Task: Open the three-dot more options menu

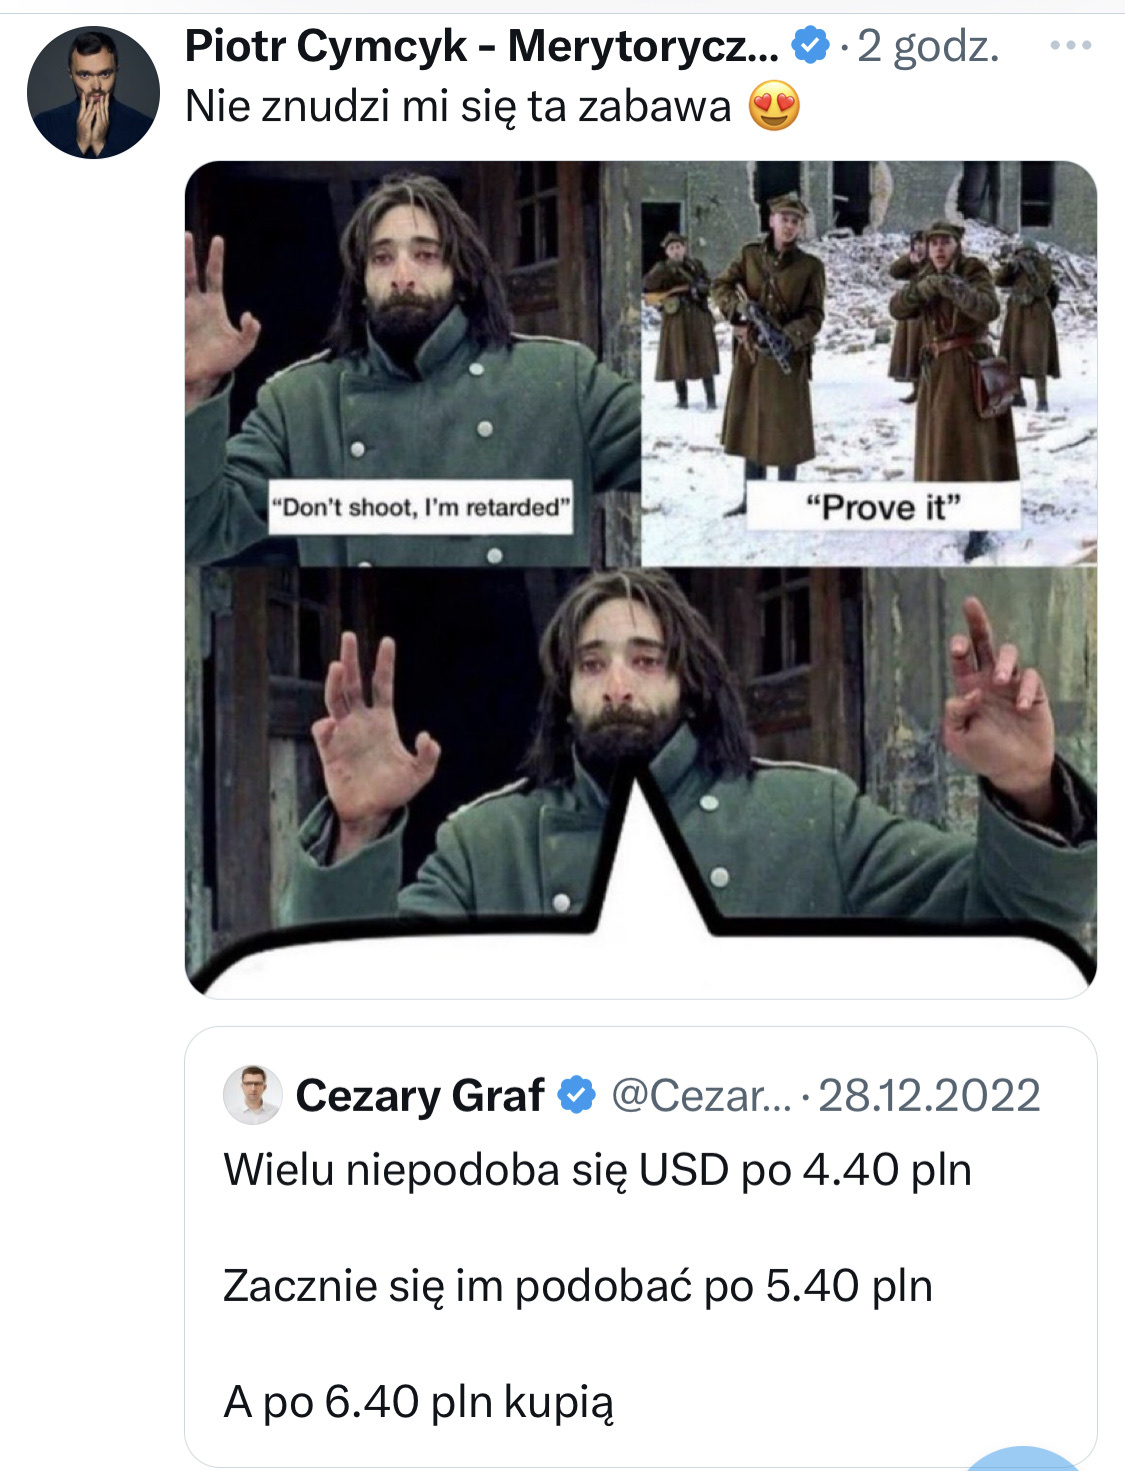Action: tap(1071, 45)
